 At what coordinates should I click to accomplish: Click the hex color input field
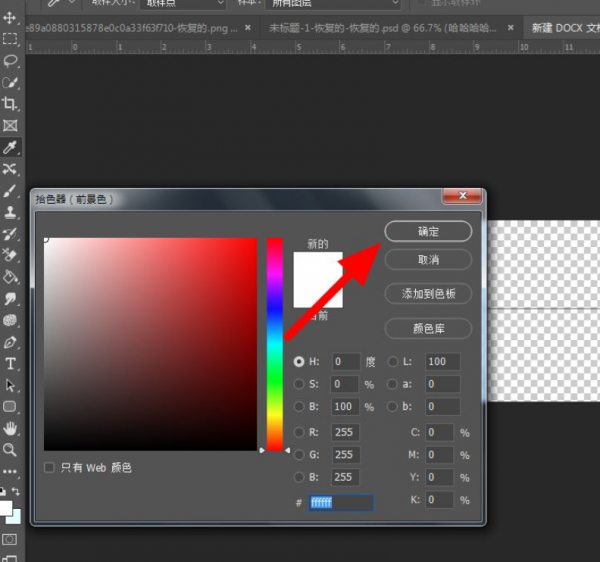[341, 502]
